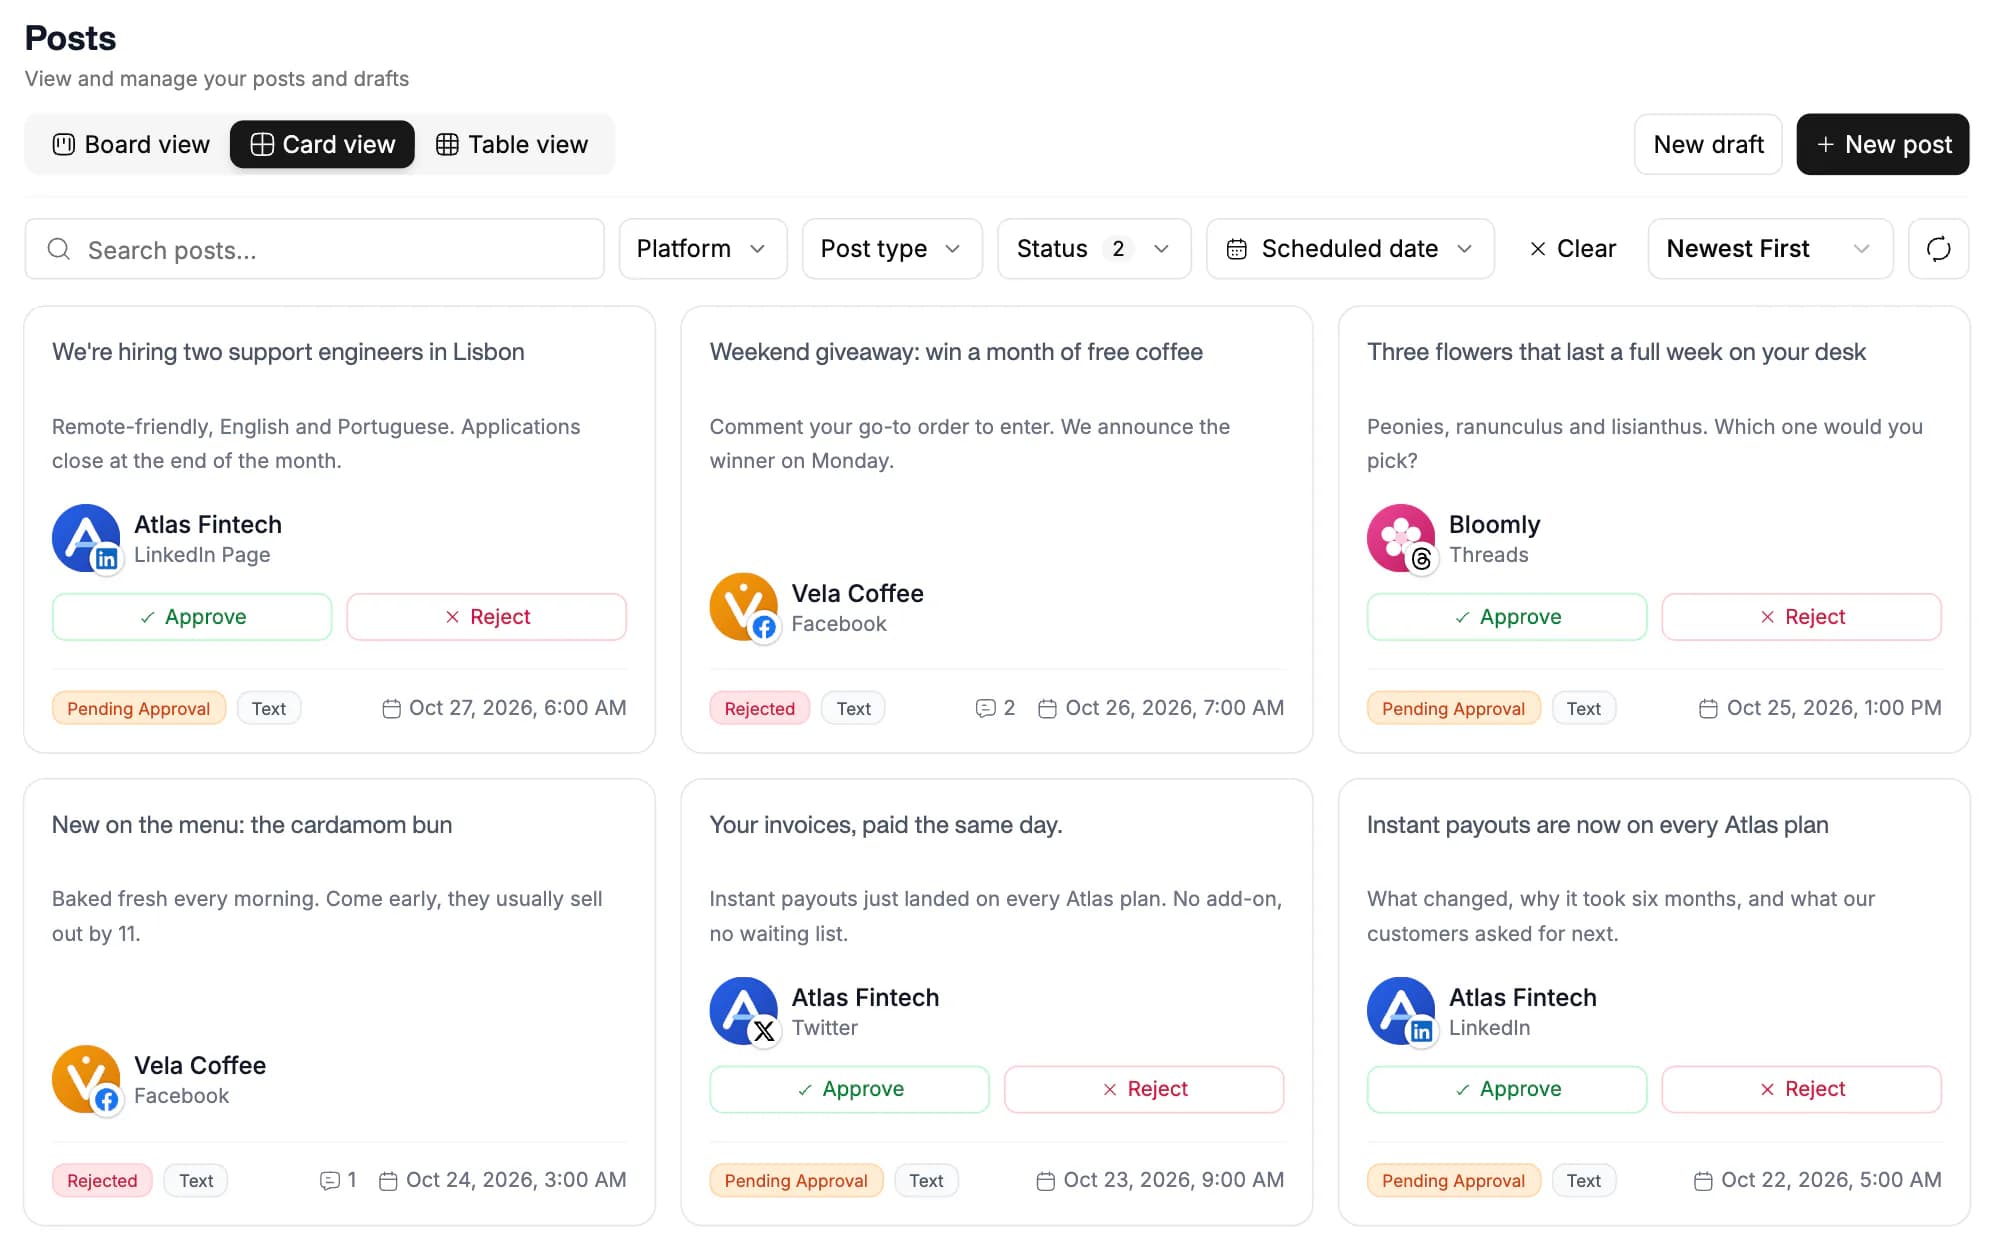This screenshot has width=2000, height=1250.
Task: Approve the Lisbon hiring post
Action: (x=192, y=617)
